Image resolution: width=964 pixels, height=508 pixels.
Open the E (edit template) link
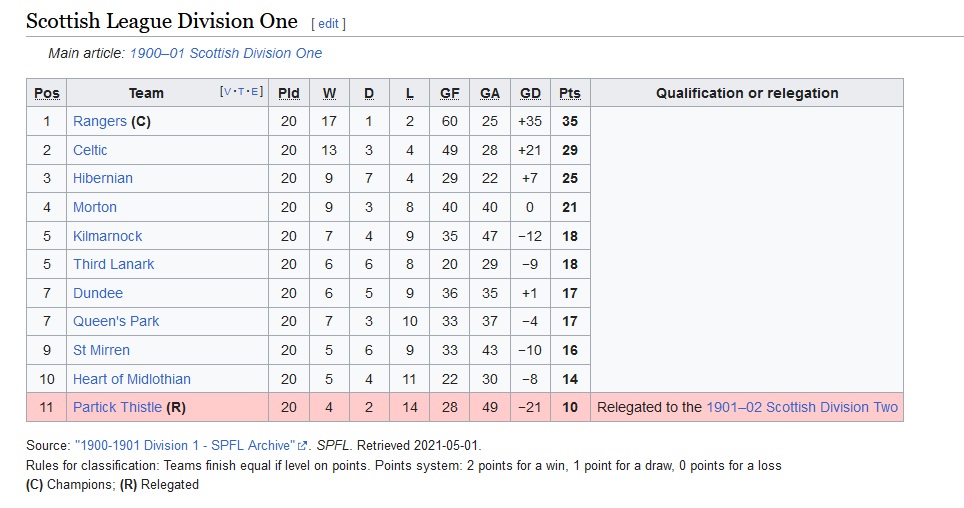coord(255,92)
